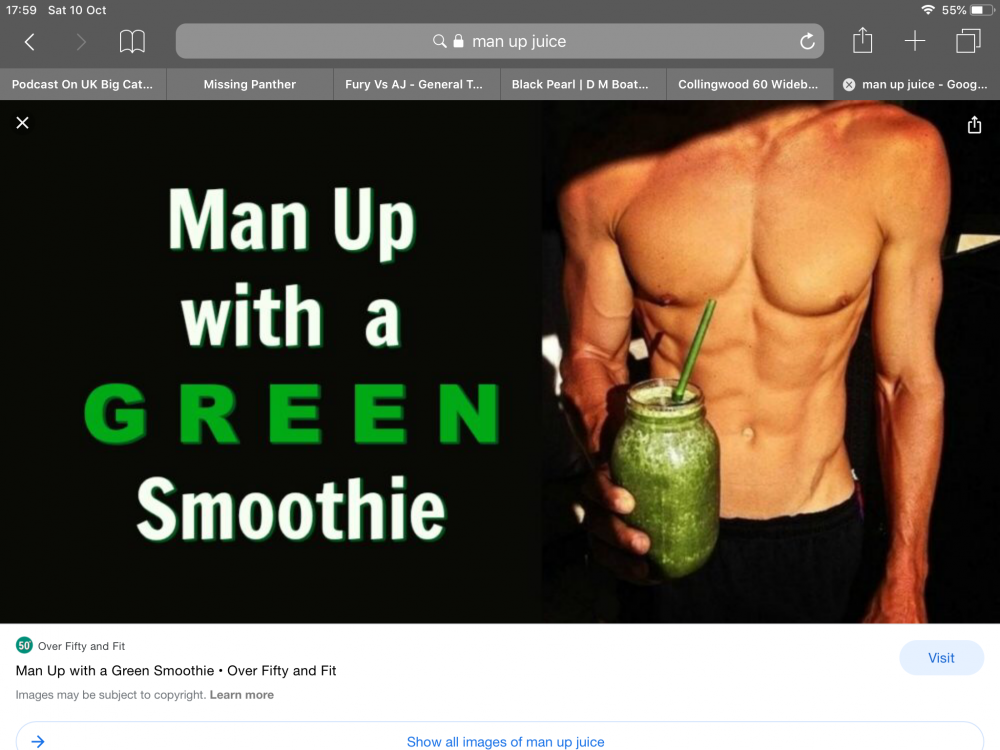Tap the search magnifier in the address bar
The image size is (1000, 750).
(x=439, y=41)
